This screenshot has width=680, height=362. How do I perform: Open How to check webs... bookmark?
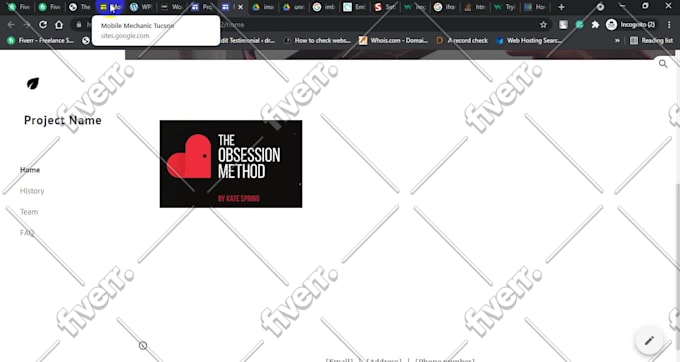coord(317,40)
